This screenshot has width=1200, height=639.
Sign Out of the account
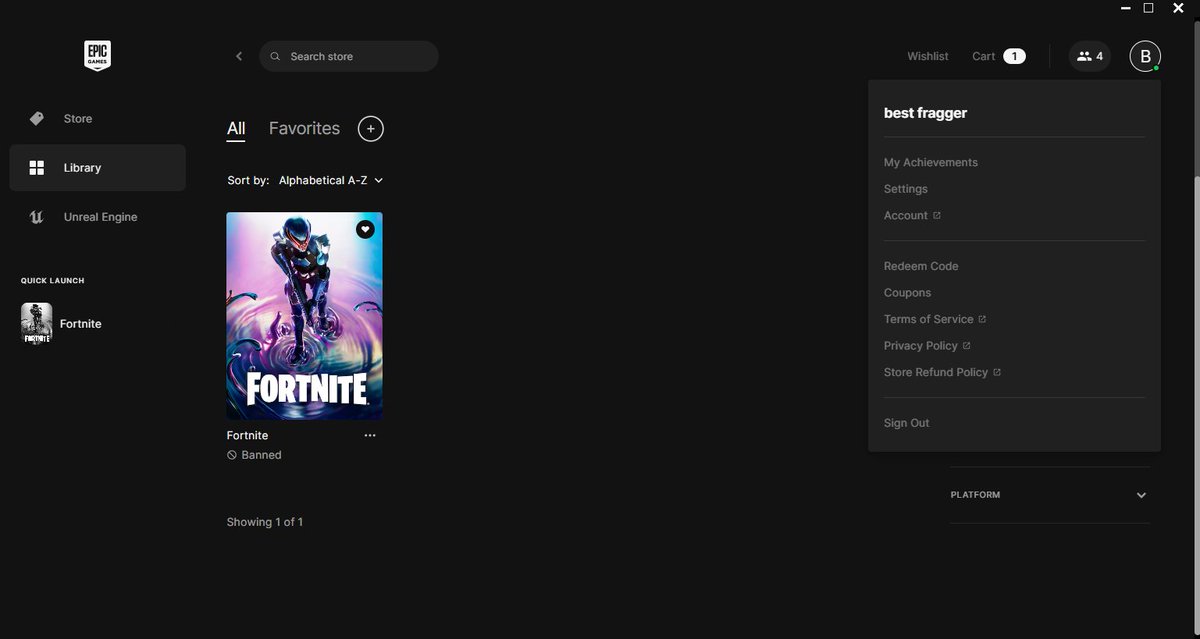(x=907, y=423)
